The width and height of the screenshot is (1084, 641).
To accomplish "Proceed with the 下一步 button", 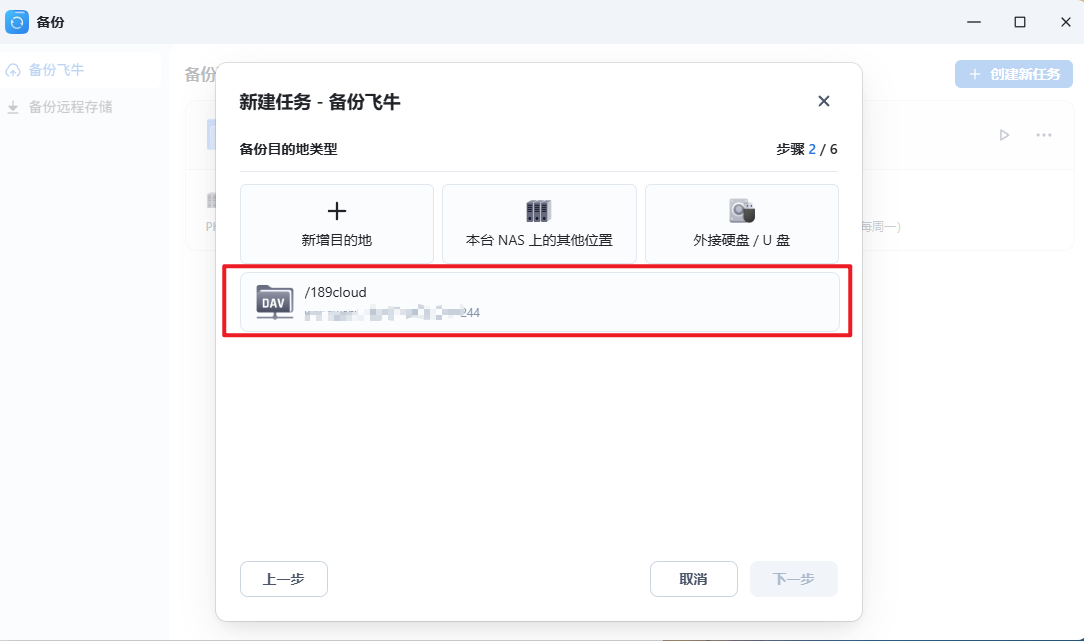I will [794, 579].
